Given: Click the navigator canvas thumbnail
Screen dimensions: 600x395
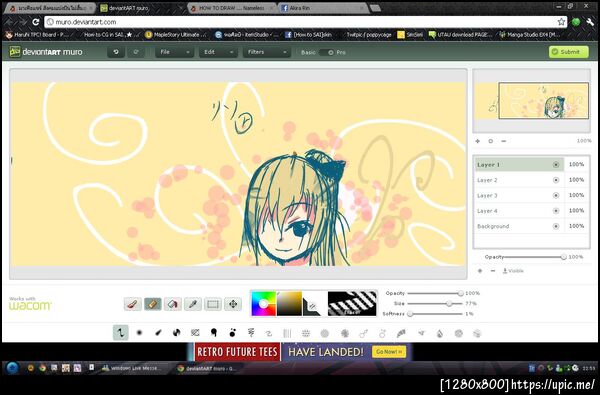Looking at the screenshot, I should [x=532, y=101].
